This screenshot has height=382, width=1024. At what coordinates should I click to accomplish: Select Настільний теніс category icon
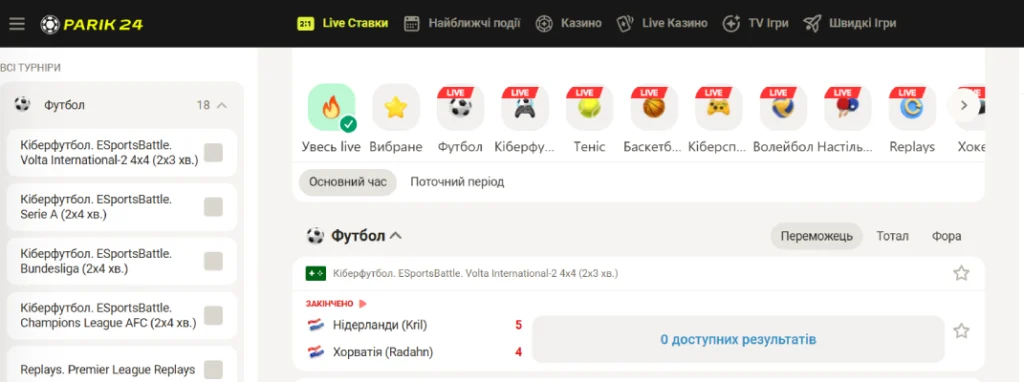(848, 107)
